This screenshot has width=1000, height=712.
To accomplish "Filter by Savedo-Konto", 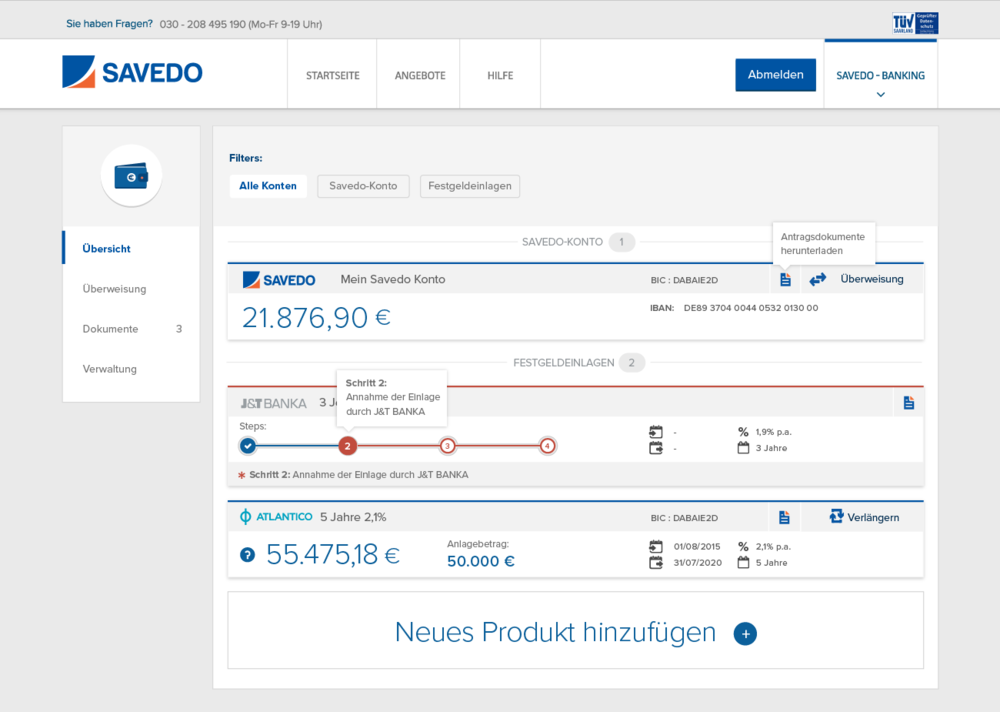I will [363, 186].
